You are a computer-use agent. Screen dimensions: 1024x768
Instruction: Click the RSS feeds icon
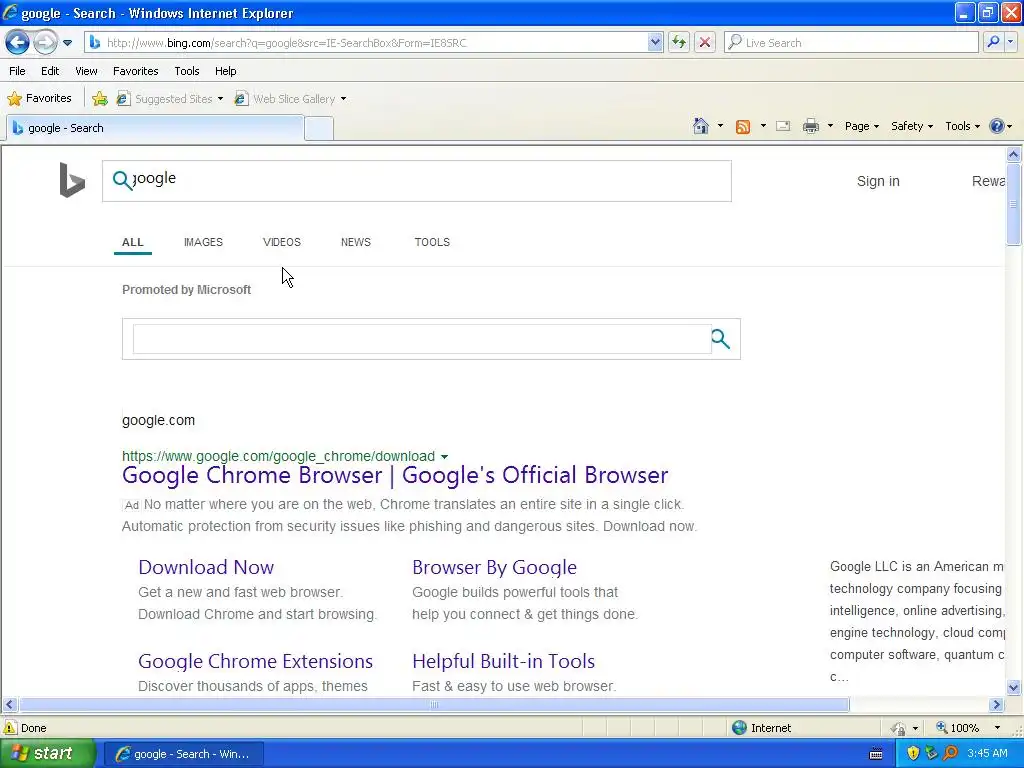(743, 127)
